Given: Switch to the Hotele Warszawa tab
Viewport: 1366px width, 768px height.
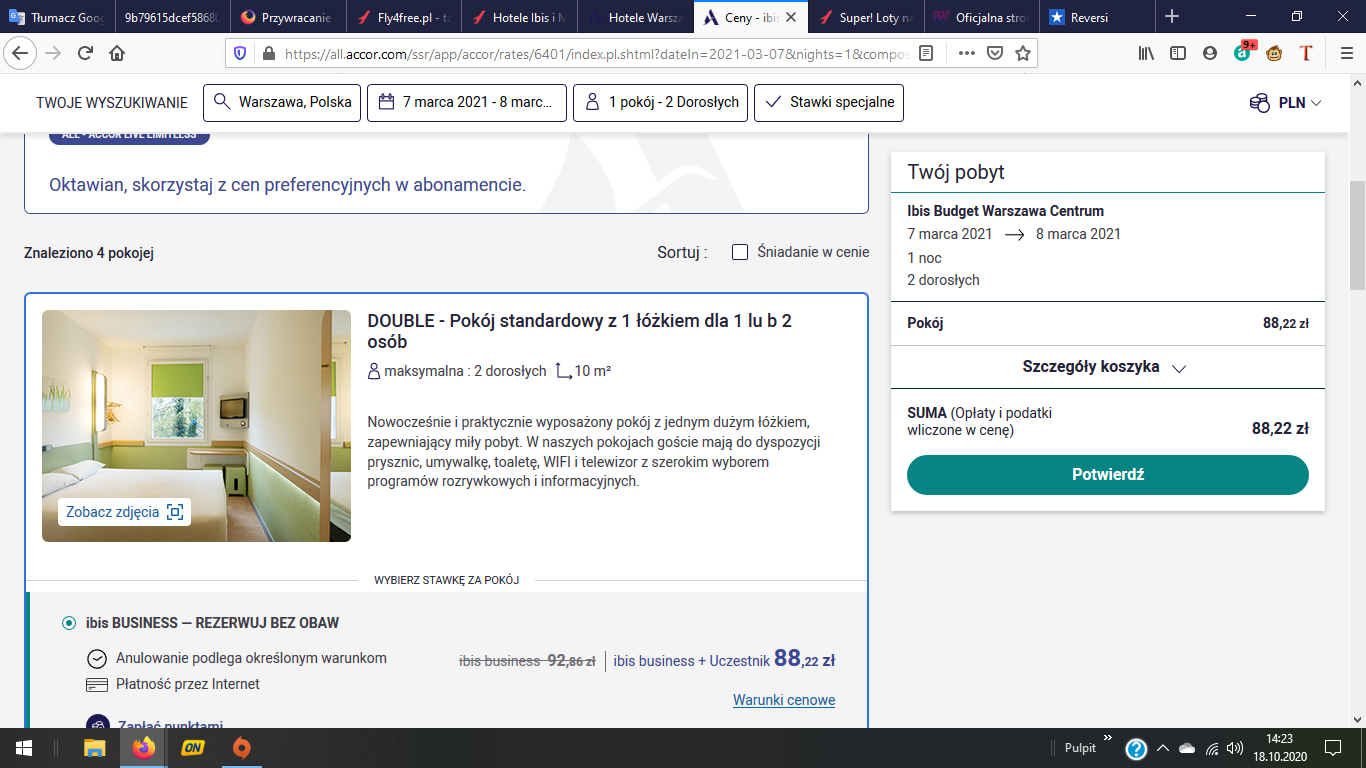Looking at the screenshot, I should 637,17.
